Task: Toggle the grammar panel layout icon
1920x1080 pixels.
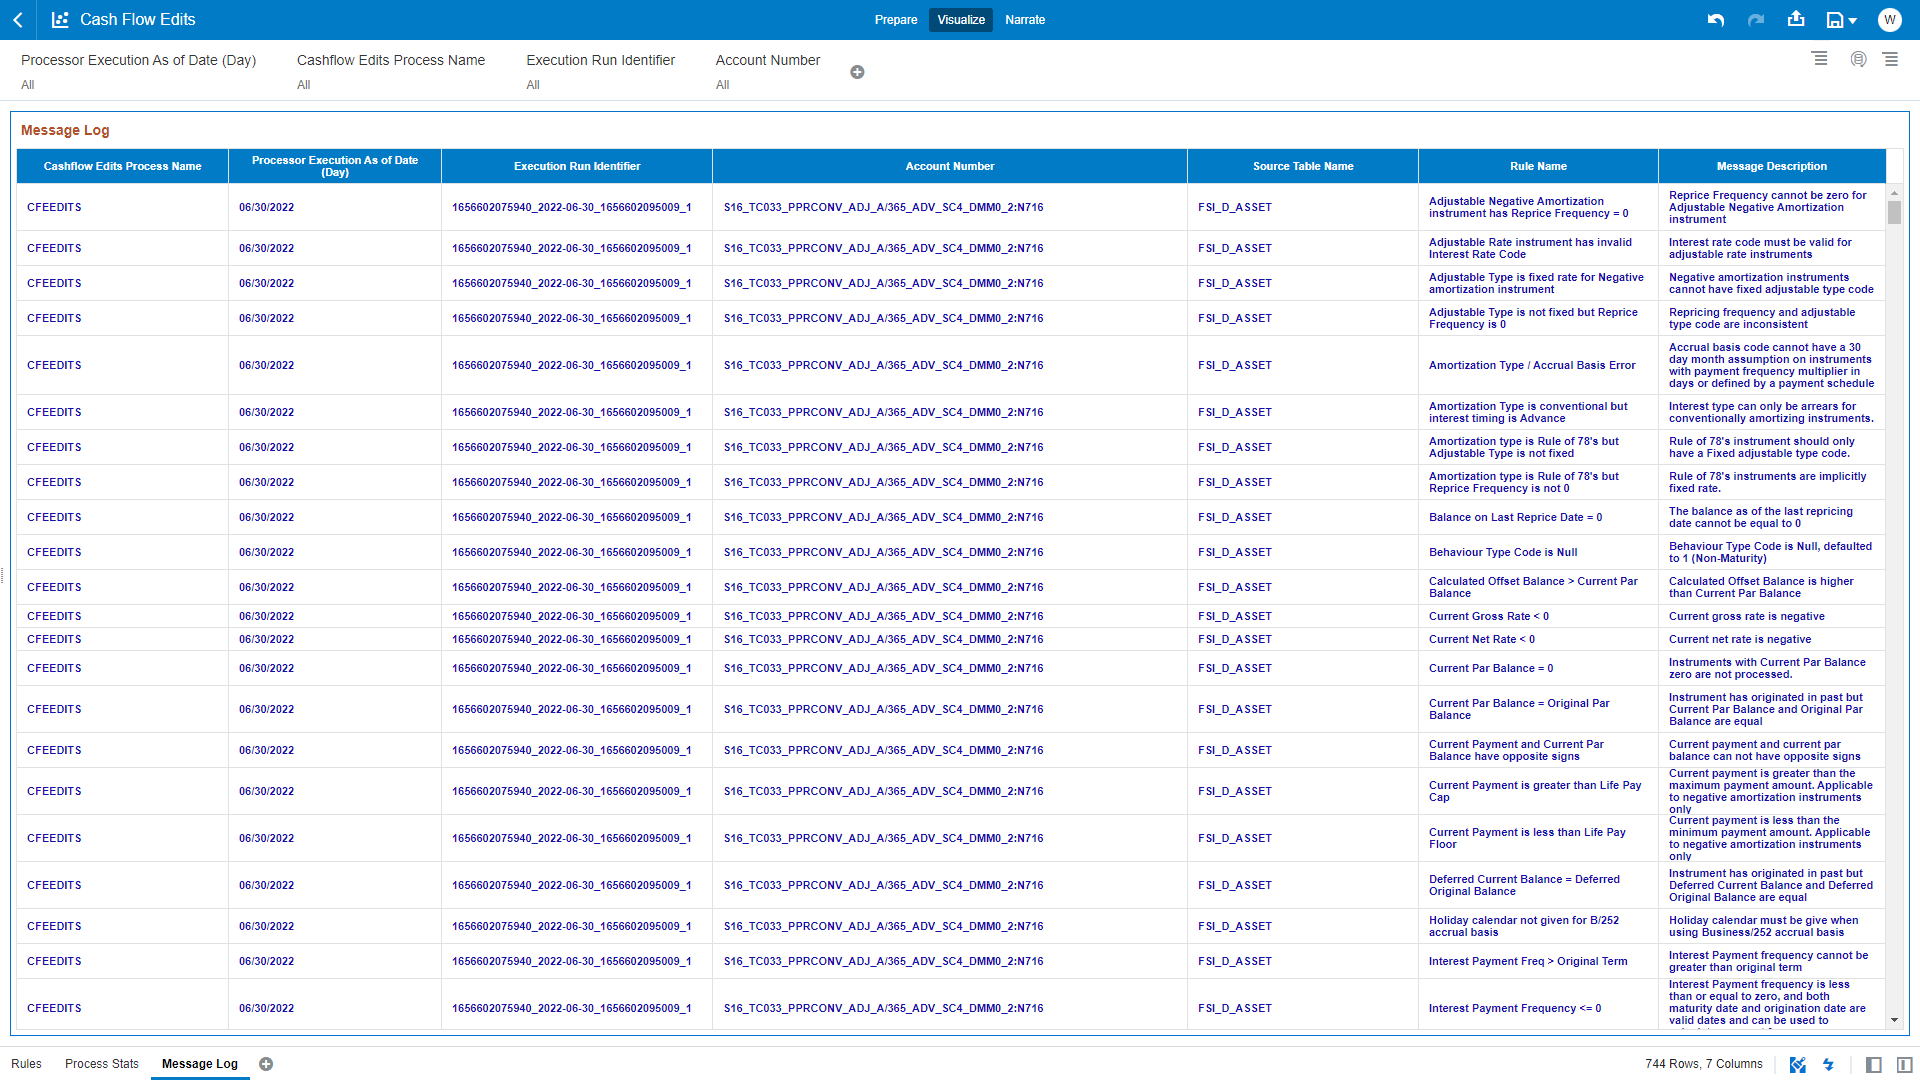Action: click(1904, 1065)
